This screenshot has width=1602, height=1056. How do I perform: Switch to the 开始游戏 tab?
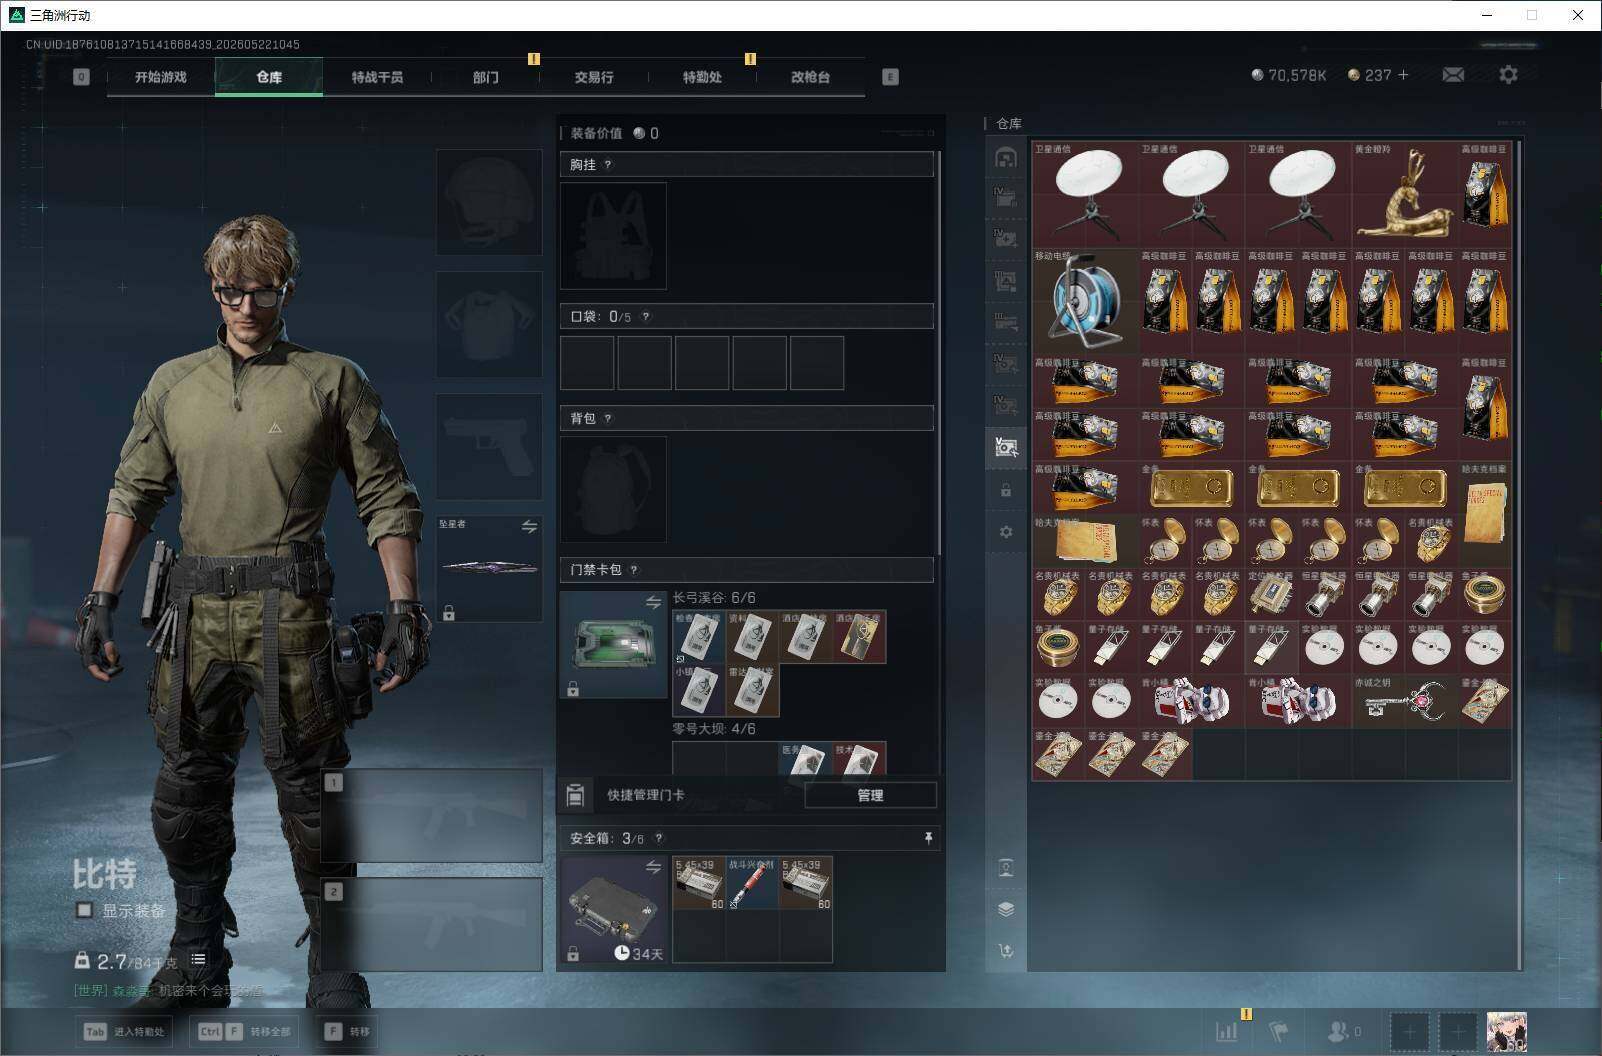point(161,77)
